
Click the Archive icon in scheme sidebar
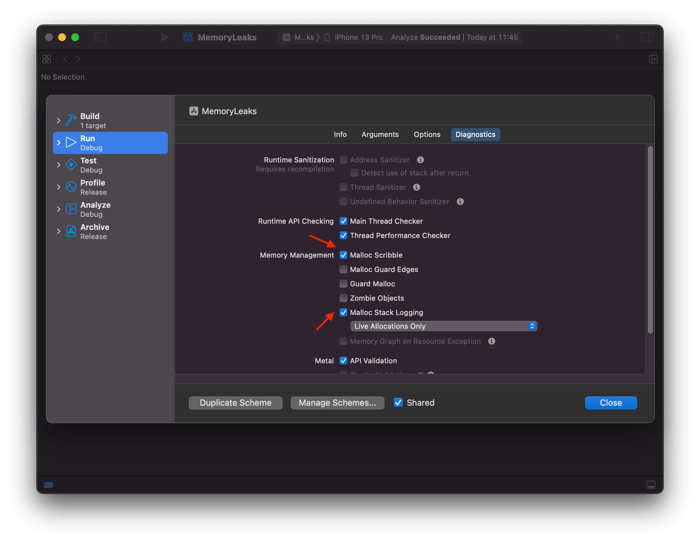[x=71, y=231]
